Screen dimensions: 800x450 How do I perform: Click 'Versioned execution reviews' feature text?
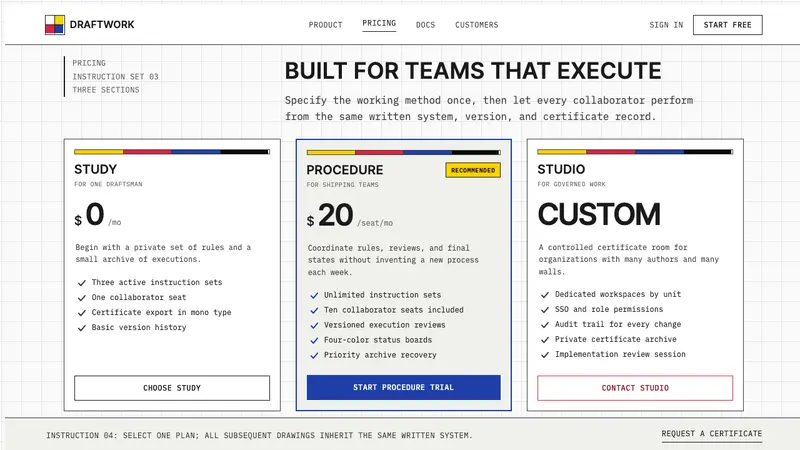(x=384, y=325)
